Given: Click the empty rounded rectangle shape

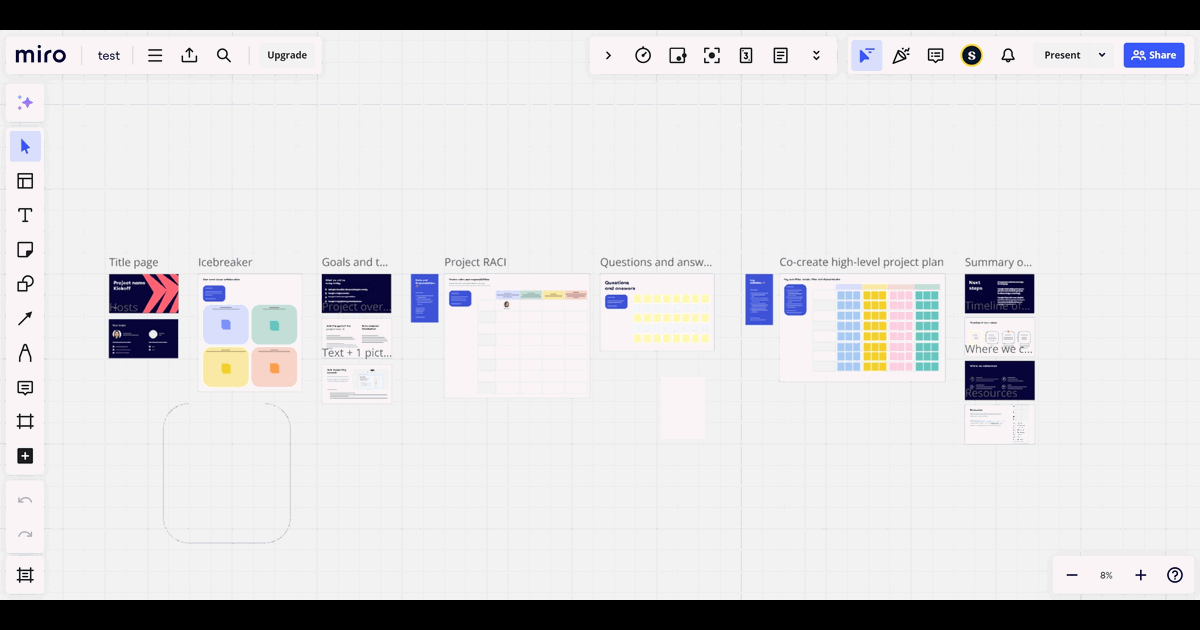Looking at the screenshot, I should [227, 473].
